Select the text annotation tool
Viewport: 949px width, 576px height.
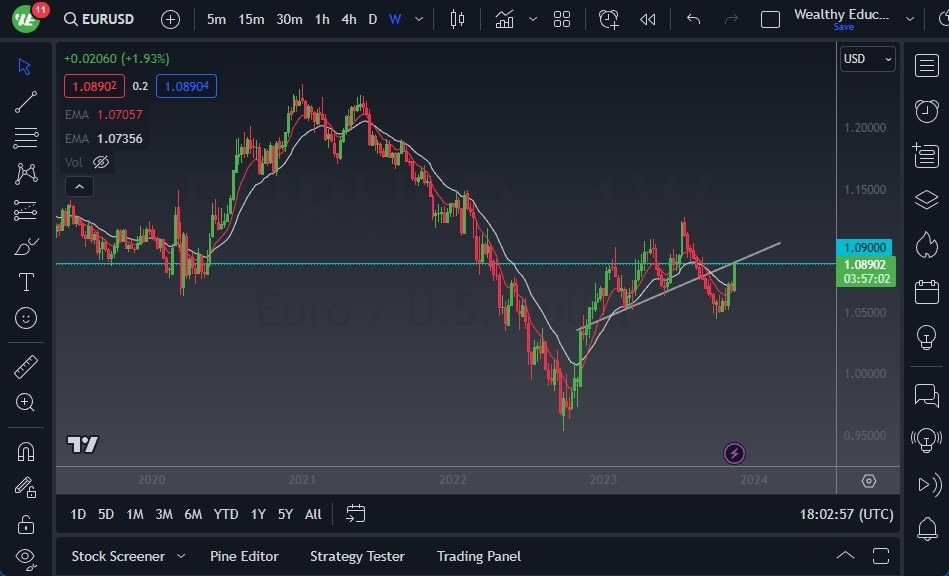coord(26,282)
